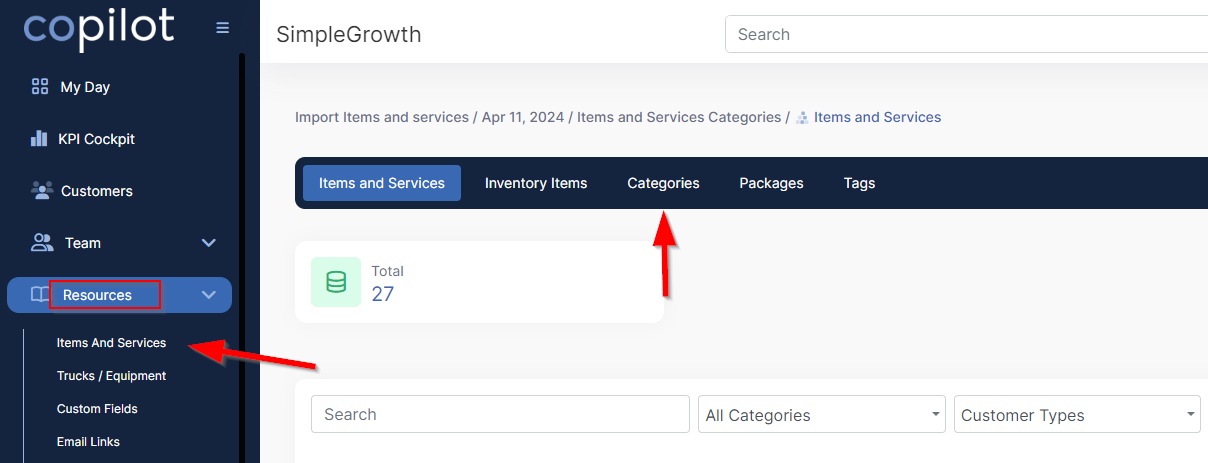Open the Tags tab
This screenshot has width=1208, height=463.
click(x=859, y=183)
